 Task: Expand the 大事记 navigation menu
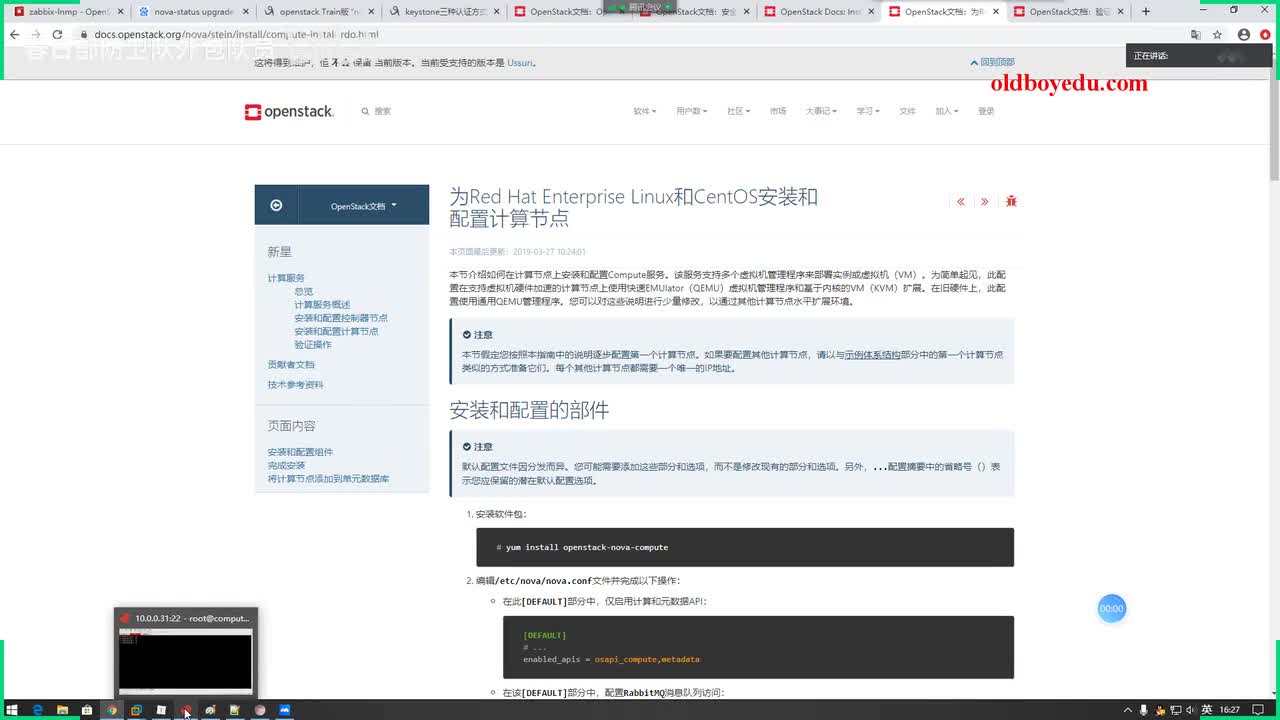click(821, 111)
